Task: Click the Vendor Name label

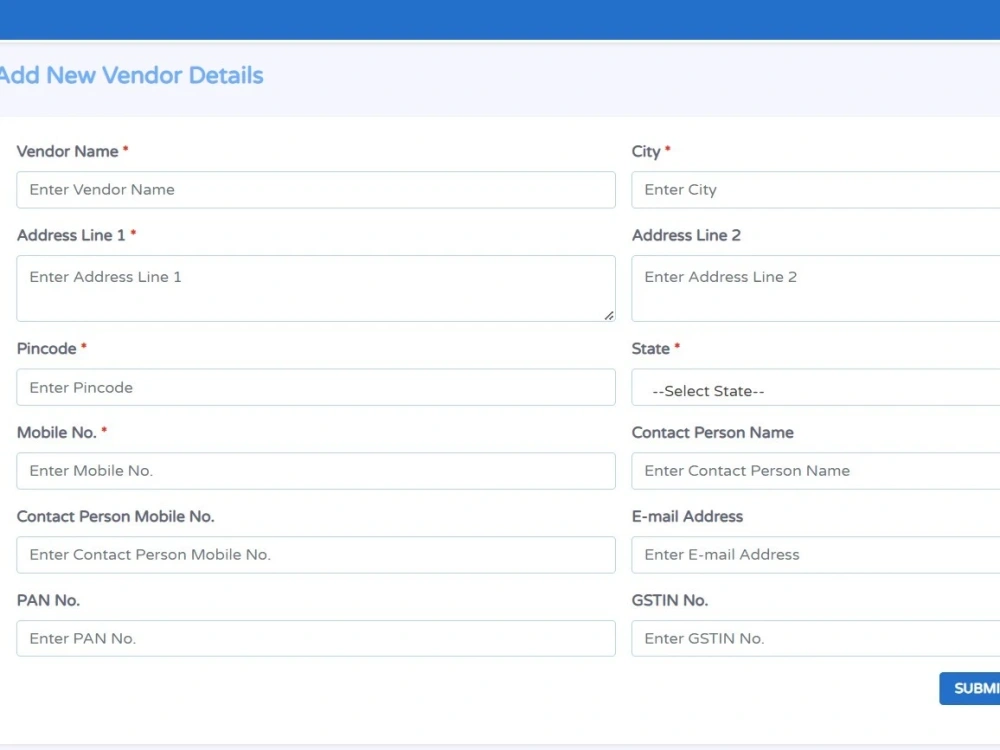Action: [68, 151]
